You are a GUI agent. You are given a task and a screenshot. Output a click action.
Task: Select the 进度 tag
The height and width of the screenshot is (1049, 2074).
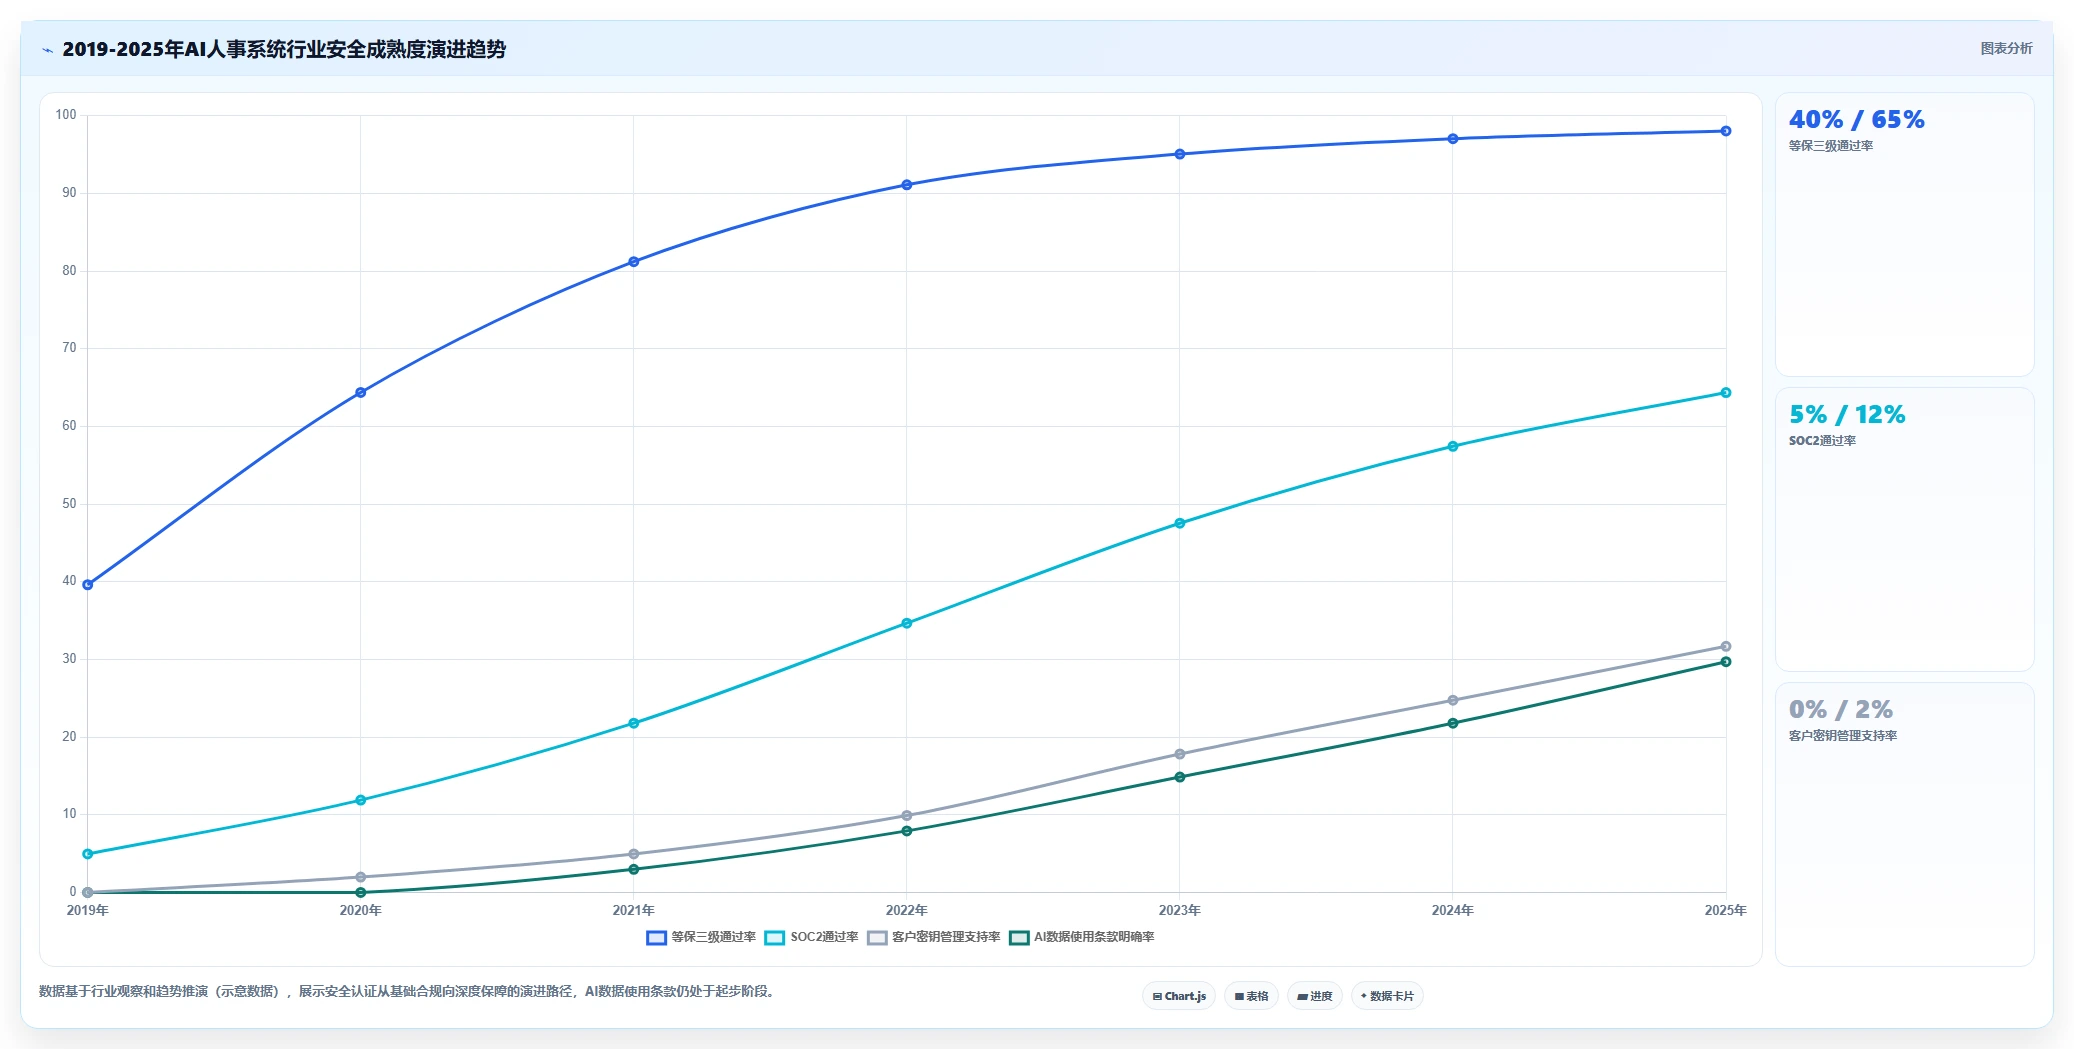click(1315, 996)
